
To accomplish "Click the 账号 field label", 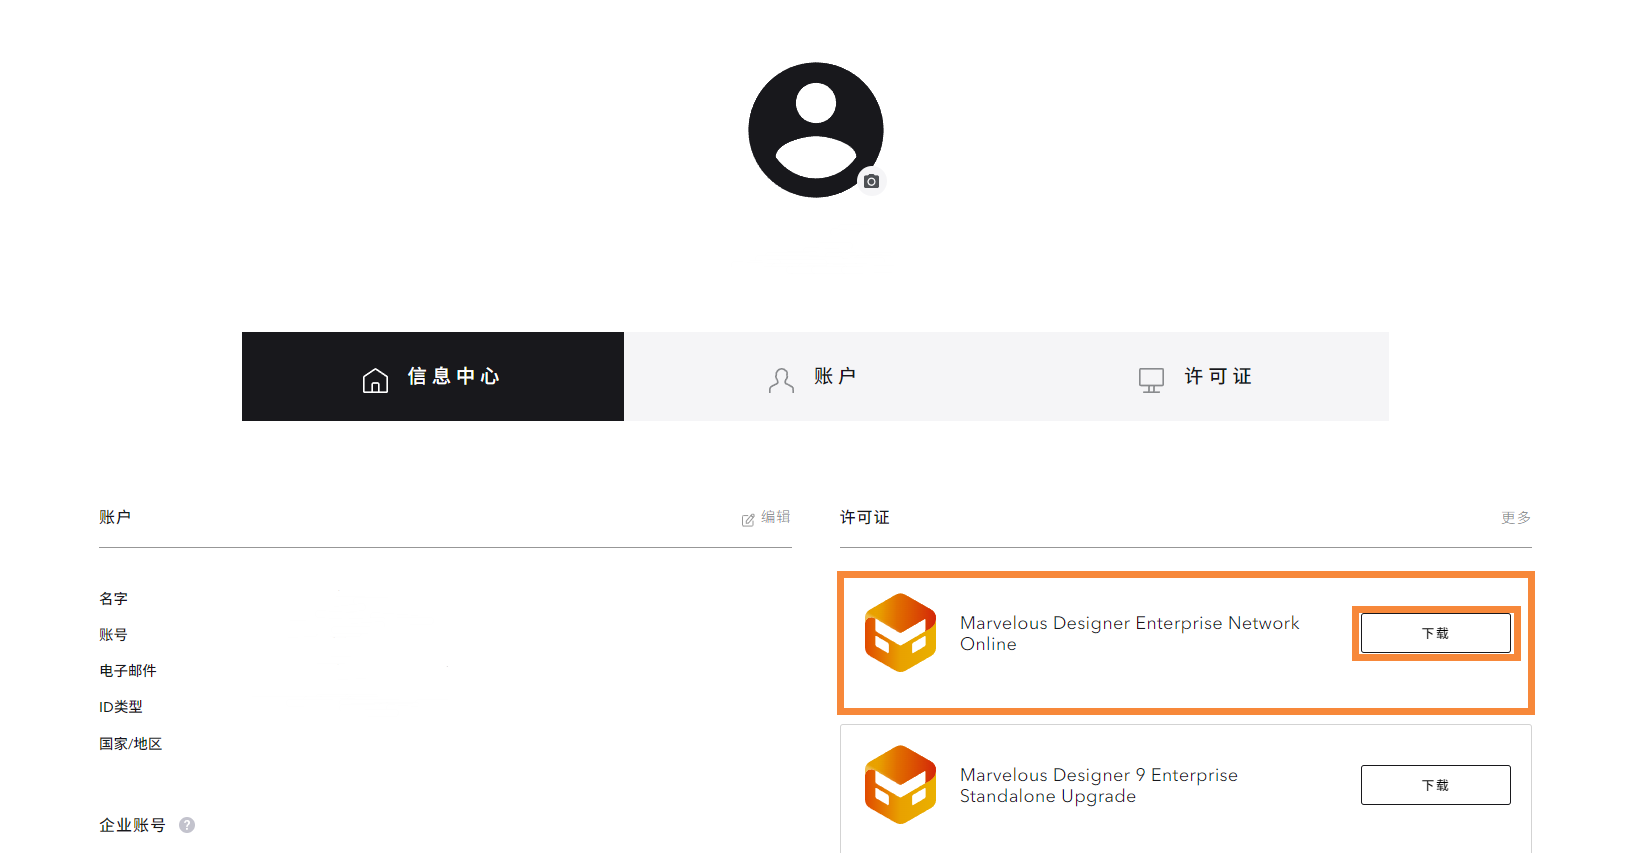I will click(113, 634).
